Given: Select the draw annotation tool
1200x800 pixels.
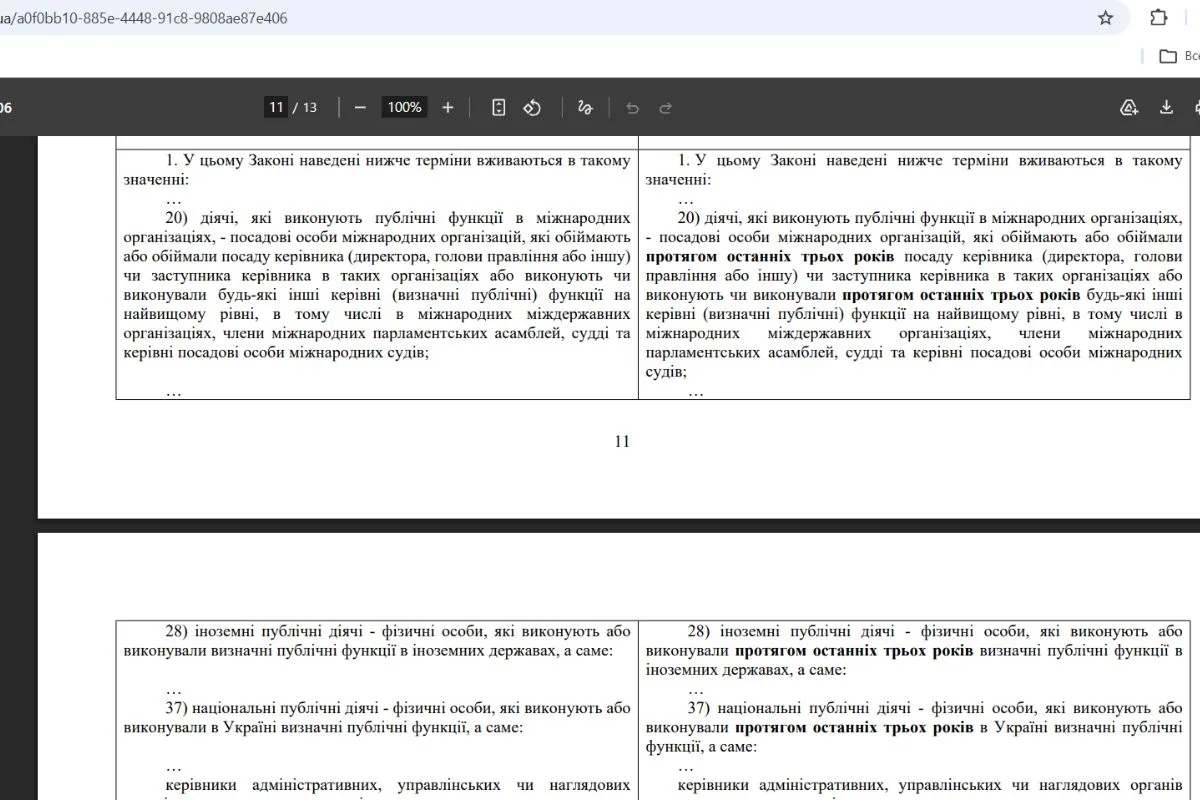Looking at the screenshot, I should pyautogui.click(x=585, y=107).
